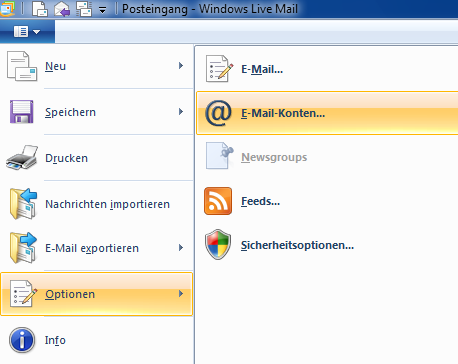This screenshot has height=364, width=458.
Task: Click the blue Info circle icon
Action: point(22,340)
